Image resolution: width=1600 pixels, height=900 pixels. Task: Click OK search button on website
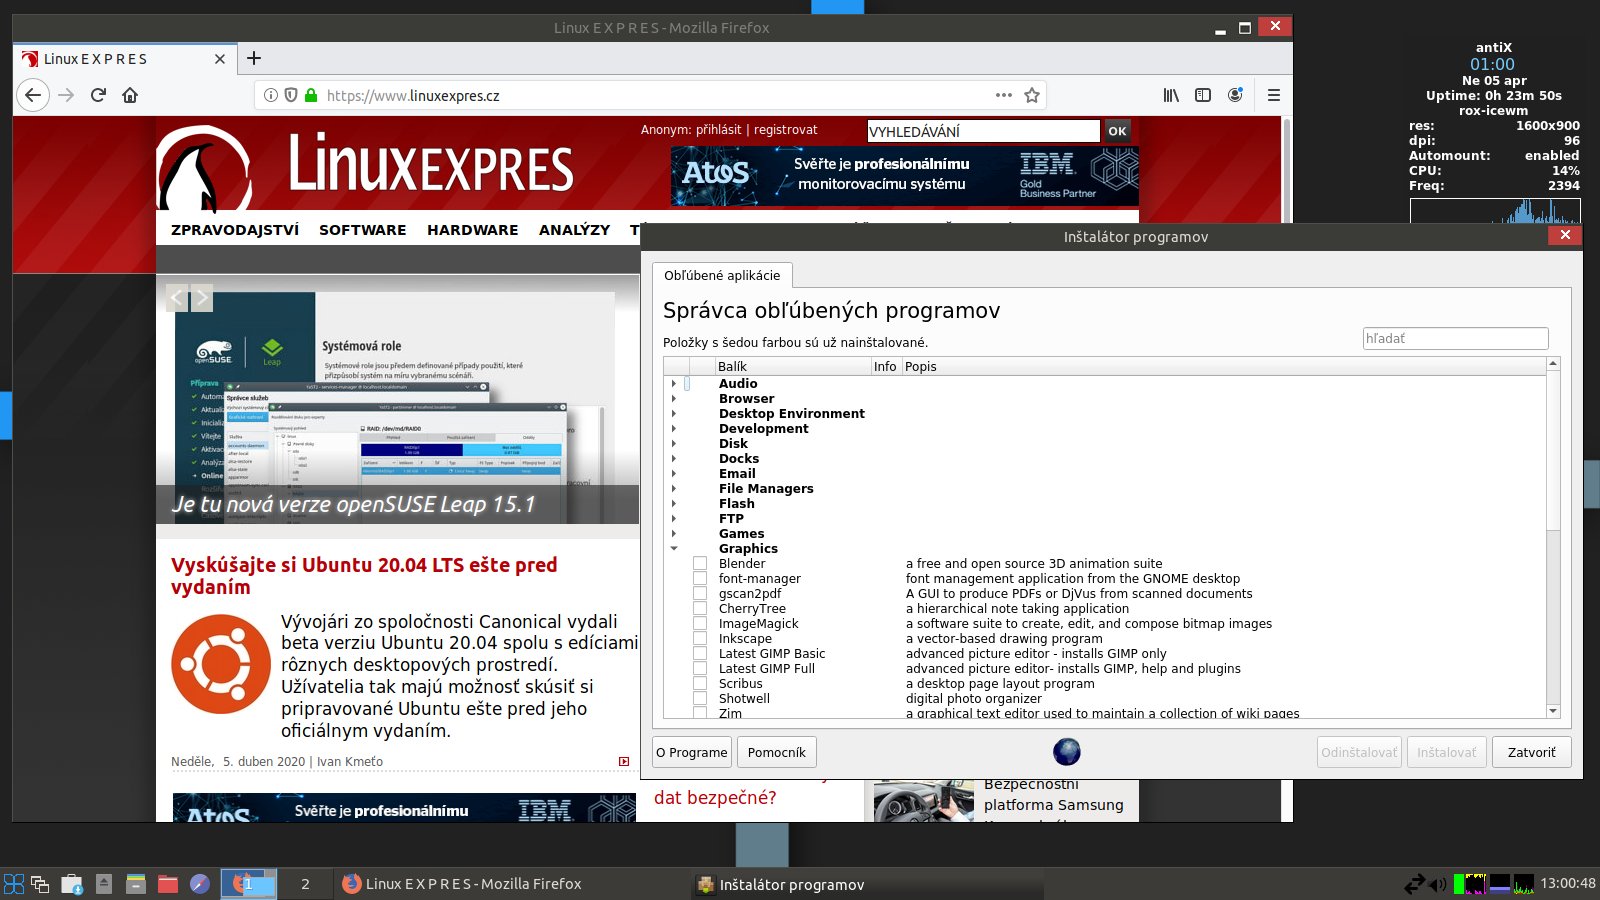[1117, 131]
